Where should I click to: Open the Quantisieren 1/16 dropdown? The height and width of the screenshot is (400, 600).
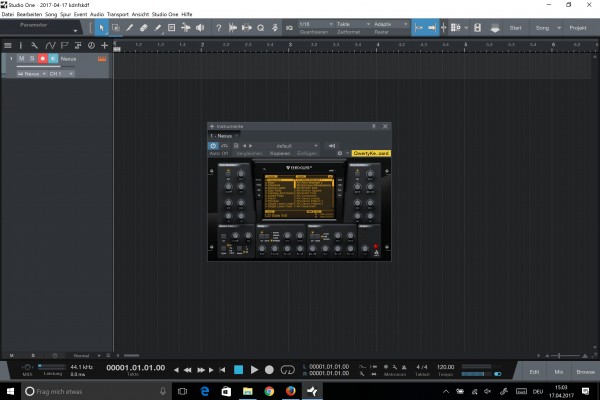pos(316,24)
